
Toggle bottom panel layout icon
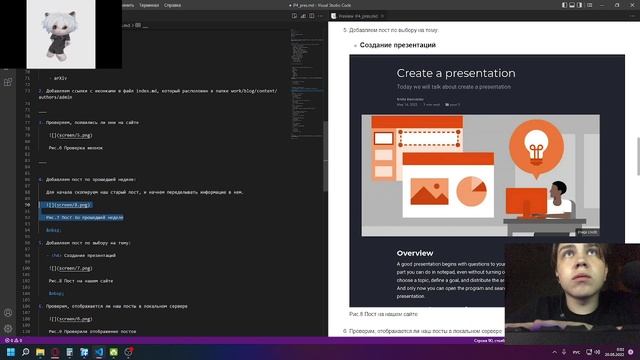[x=572, y=5]
